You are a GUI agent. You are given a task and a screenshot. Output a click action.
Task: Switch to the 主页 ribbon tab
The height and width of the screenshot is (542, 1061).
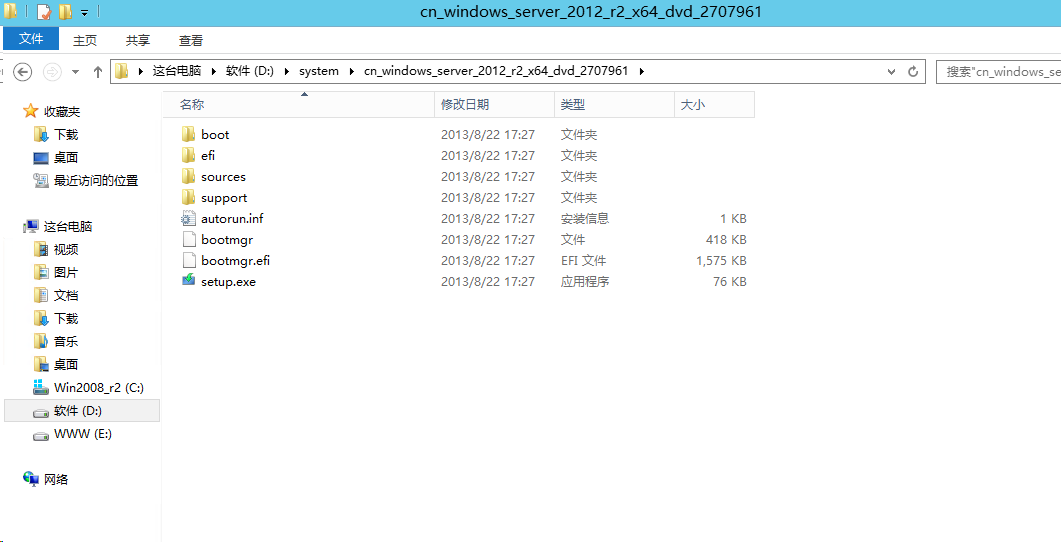coord(85,41)
